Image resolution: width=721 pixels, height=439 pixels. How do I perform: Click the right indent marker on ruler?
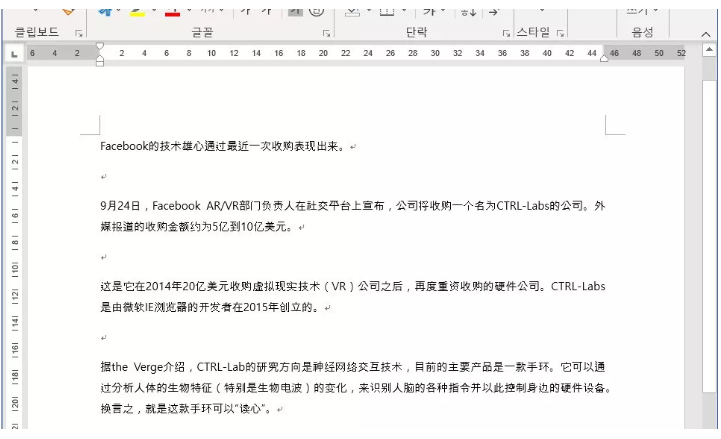pos(604,58)
